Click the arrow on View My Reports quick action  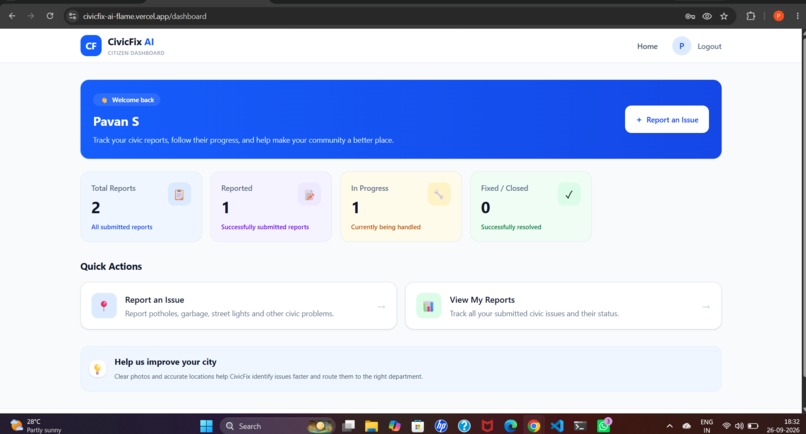pyautogui.click(x=706, y=306)
